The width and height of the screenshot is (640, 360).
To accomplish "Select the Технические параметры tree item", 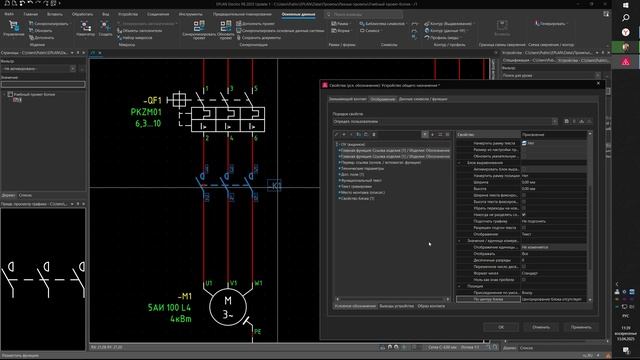I will (x=362, y=168).
